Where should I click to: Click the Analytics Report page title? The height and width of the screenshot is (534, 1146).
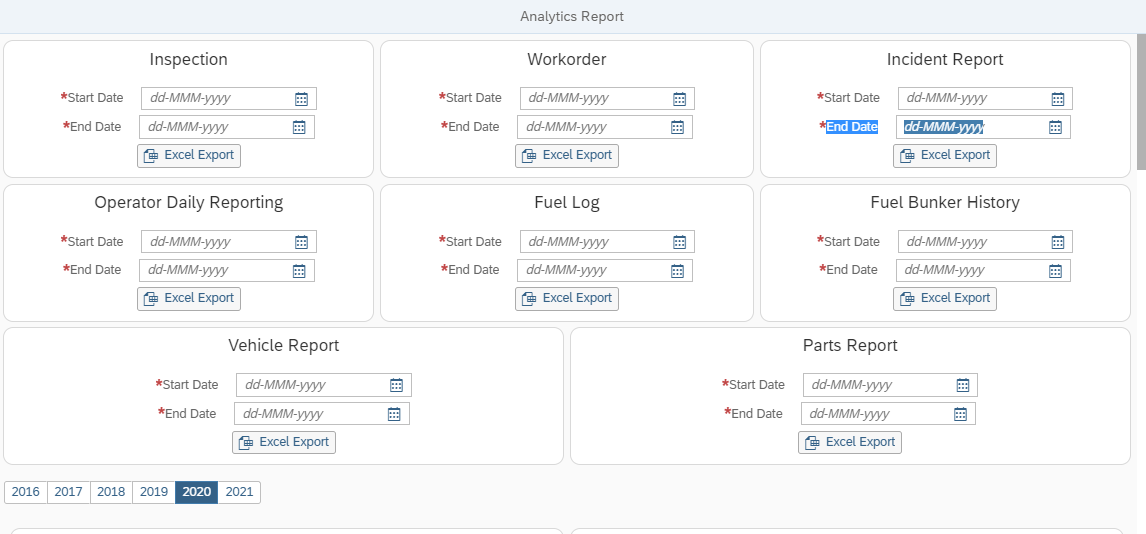(x=572, y=16)
